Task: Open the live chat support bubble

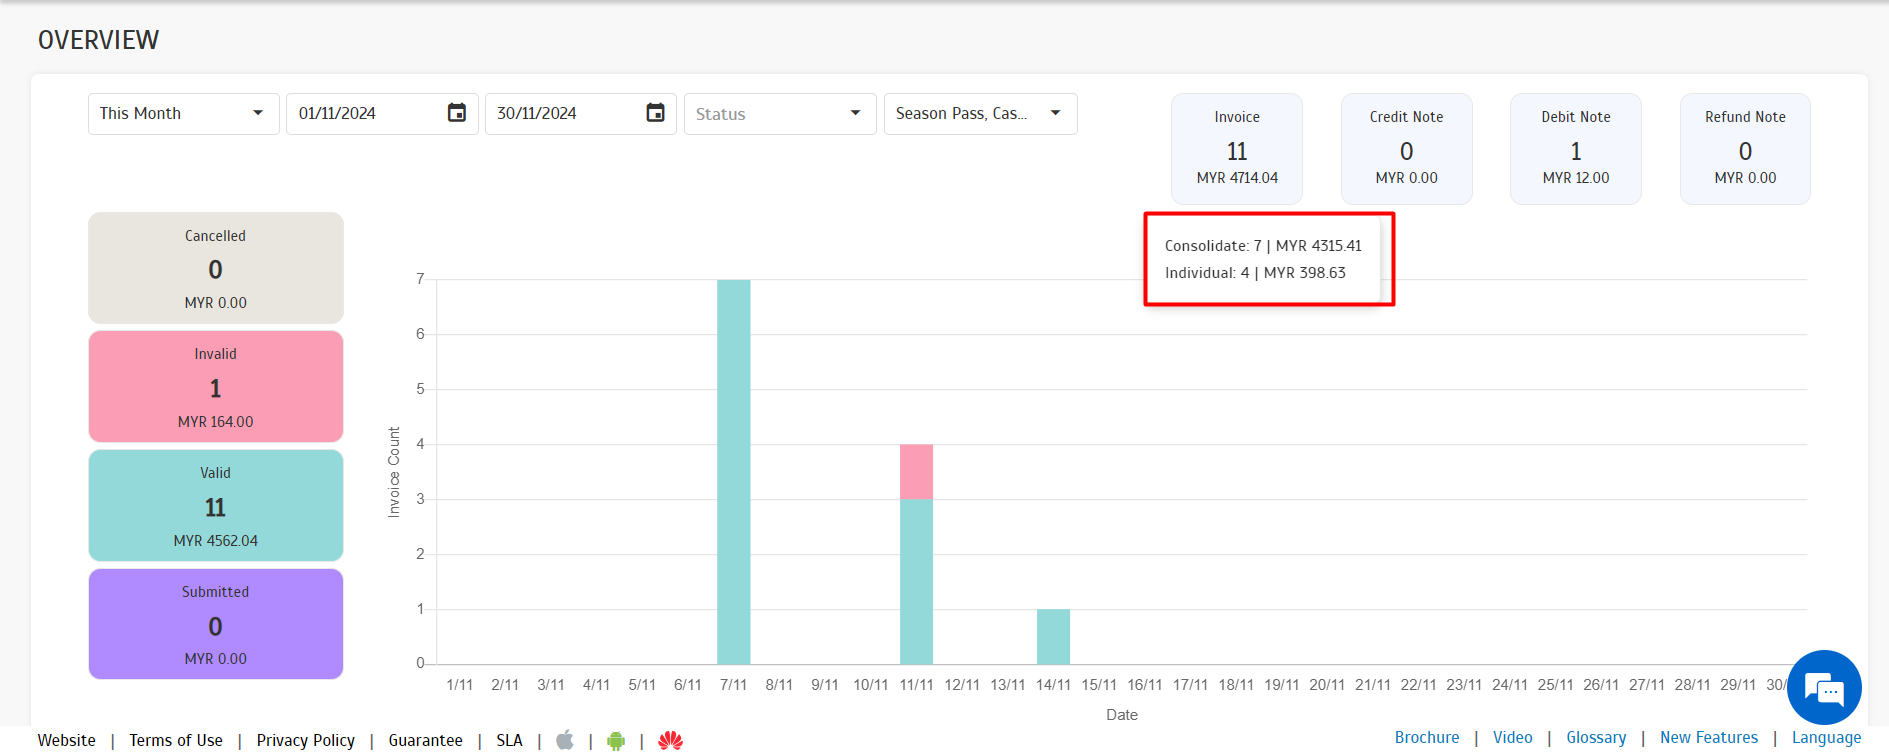Action: (1823, 688)
